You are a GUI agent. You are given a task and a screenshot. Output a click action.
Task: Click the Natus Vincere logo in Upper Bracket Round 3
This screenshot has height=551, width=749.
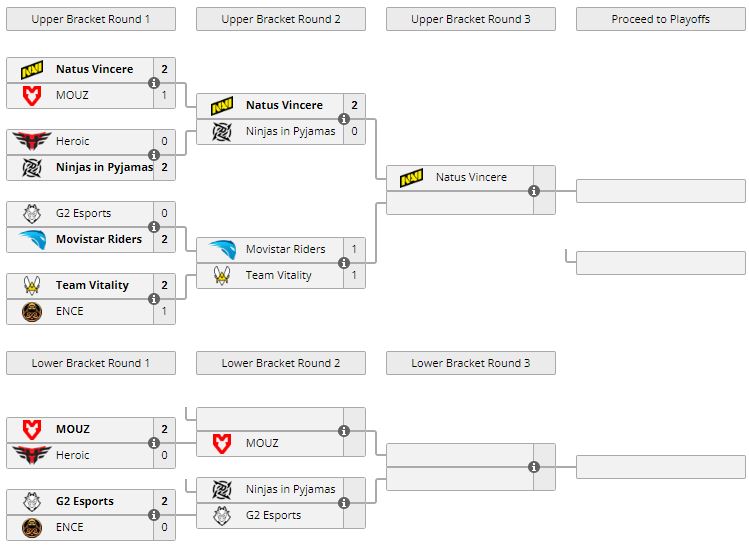click(x=411, y=178)
